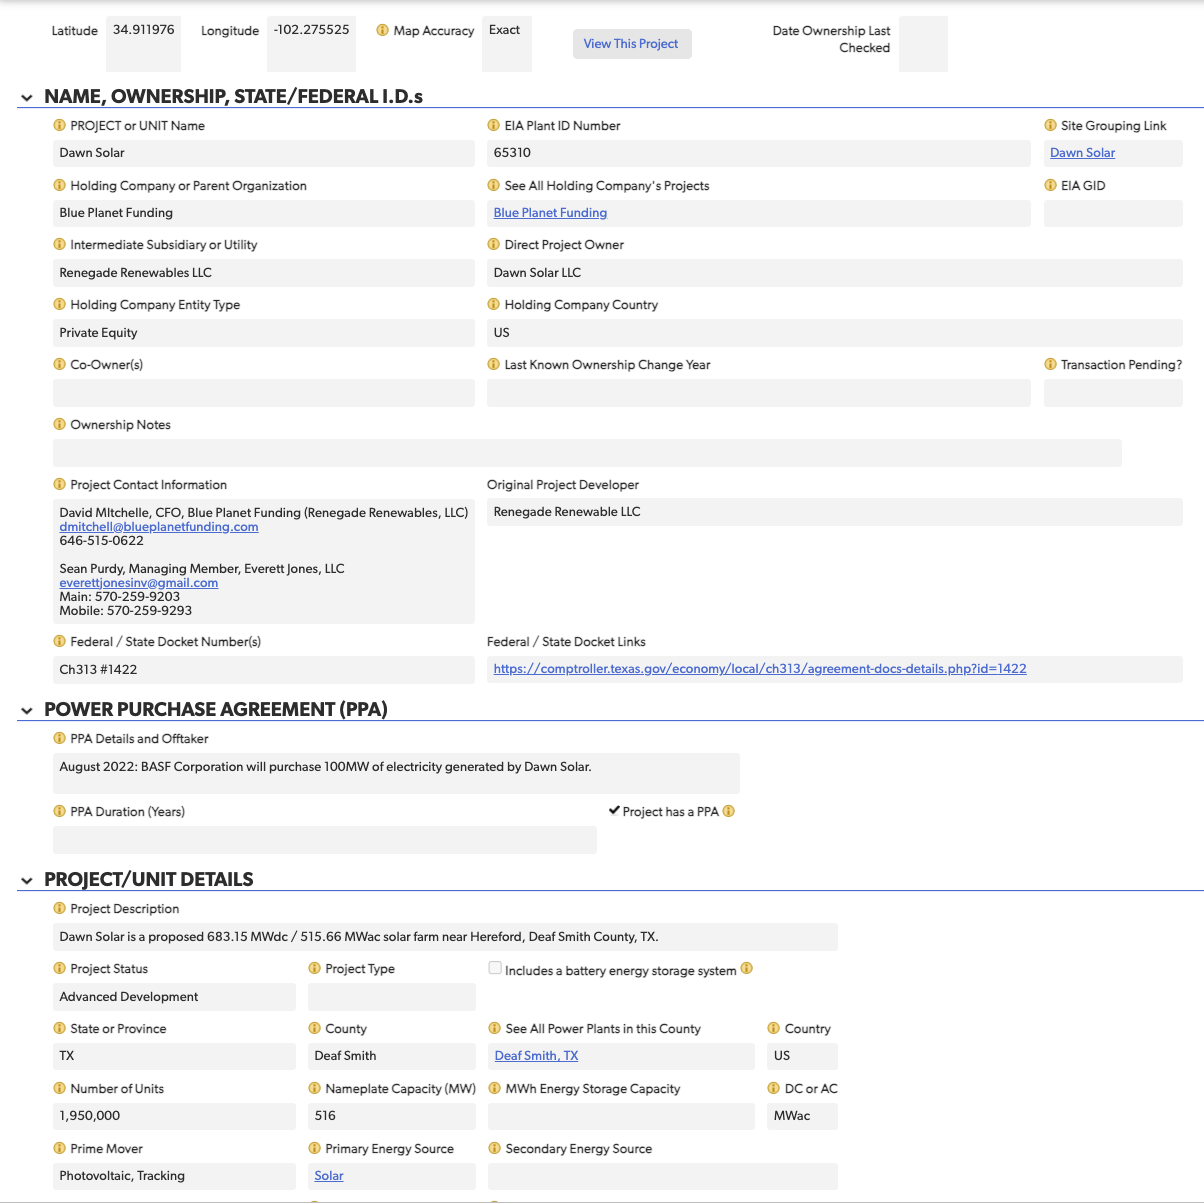Click the project name field showing Dawn Solar
This screenshot has height=1203, width=1204.
[x=264, y=153]
